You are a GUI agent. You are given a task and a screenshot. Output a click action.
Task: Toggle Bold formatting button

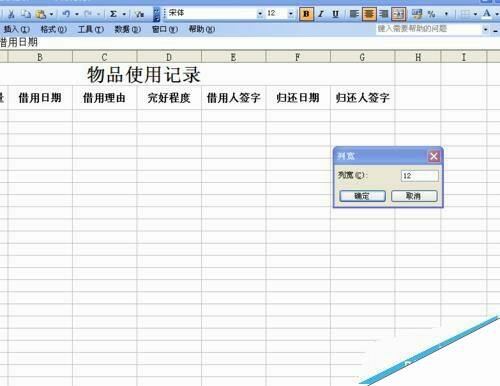point(306,14)
